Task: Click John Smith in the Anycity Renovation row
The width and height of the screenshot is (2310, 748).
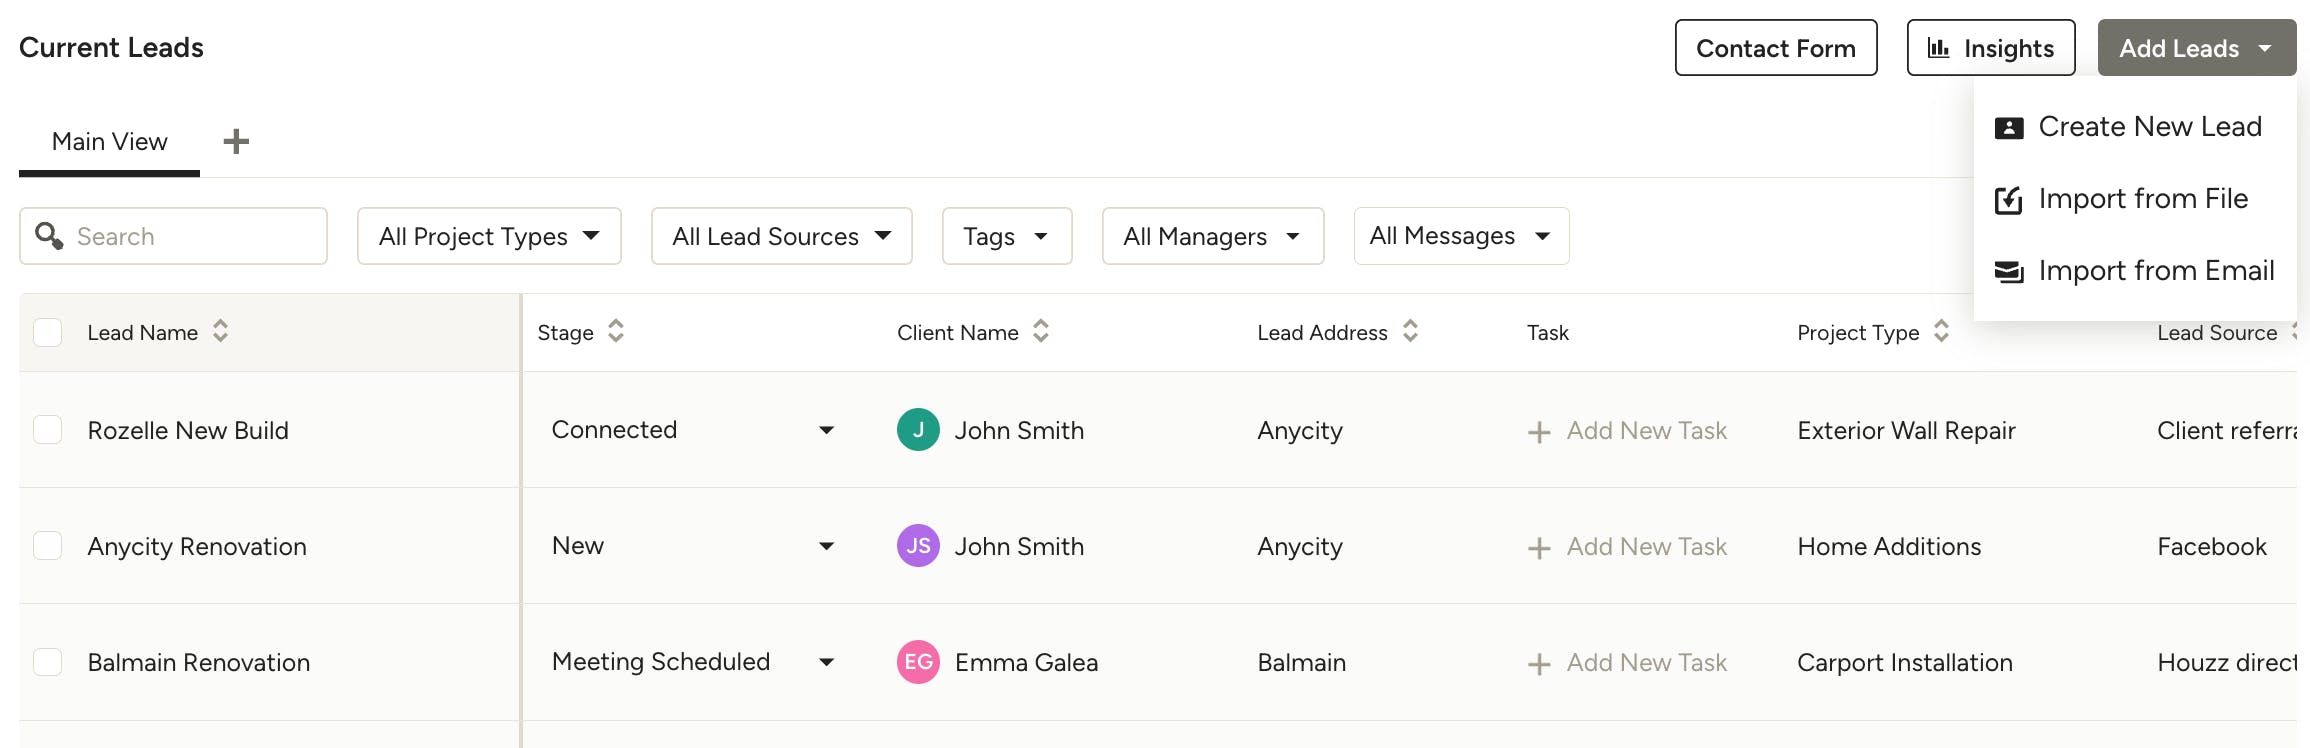Action: [1019, 547]
